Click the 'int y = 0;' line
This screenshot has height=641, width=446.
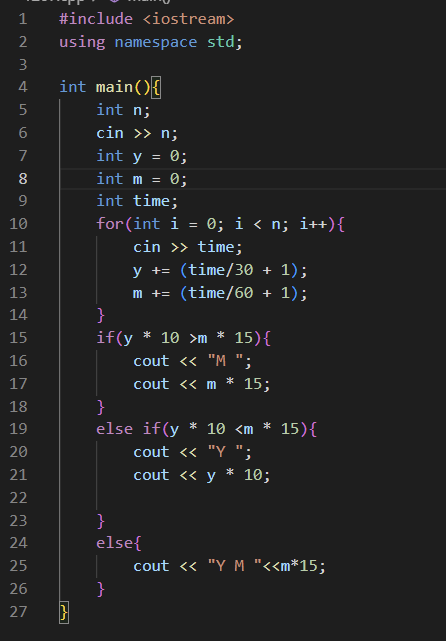click(x=142, y=156)
